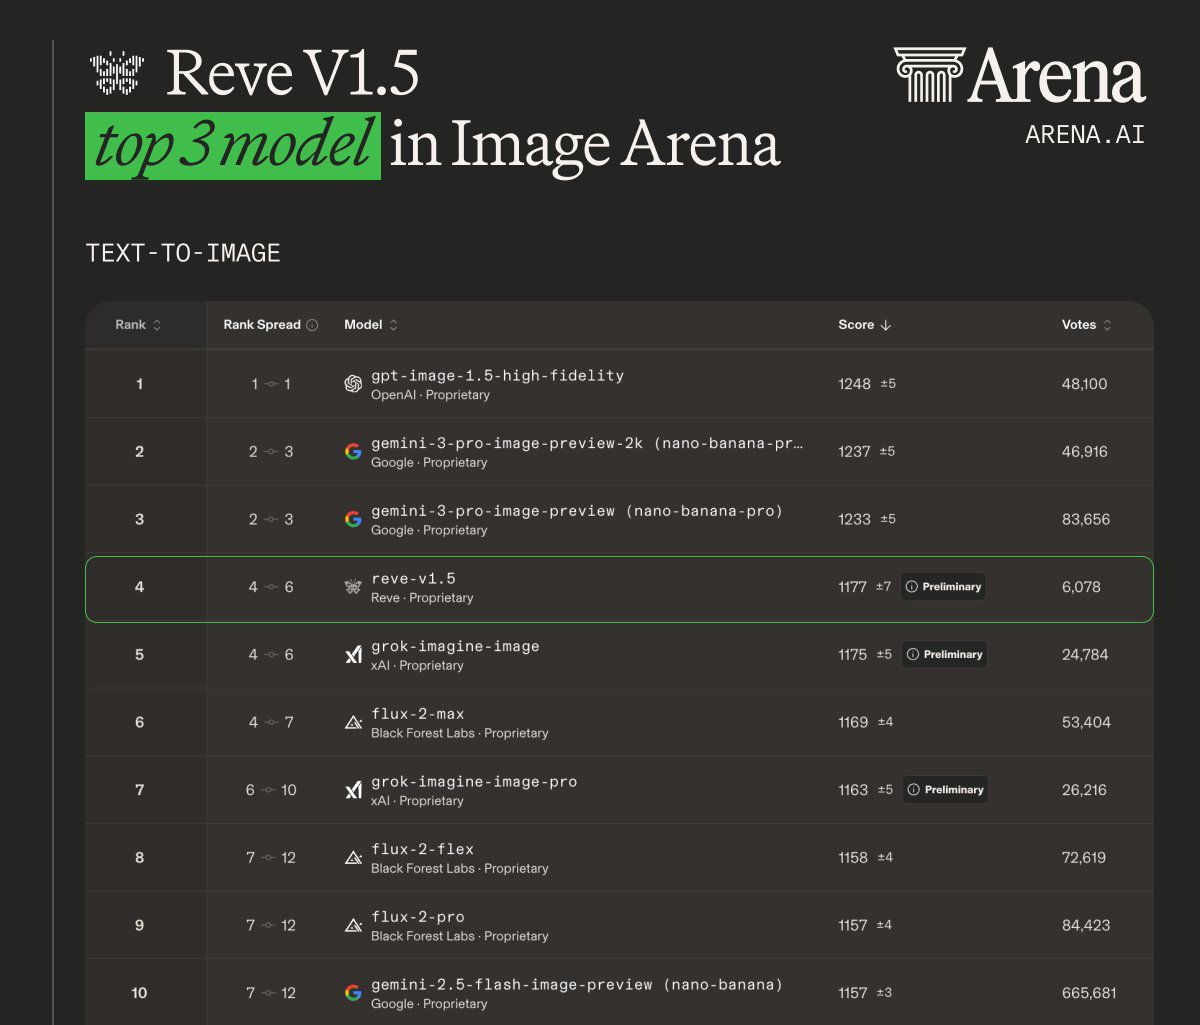The height and width of the screenshot is (1025, 1200).
Task: Click the OpenAI icon next to gpt-image-1.5-high-fidelity
Action: tap(353, 384)
